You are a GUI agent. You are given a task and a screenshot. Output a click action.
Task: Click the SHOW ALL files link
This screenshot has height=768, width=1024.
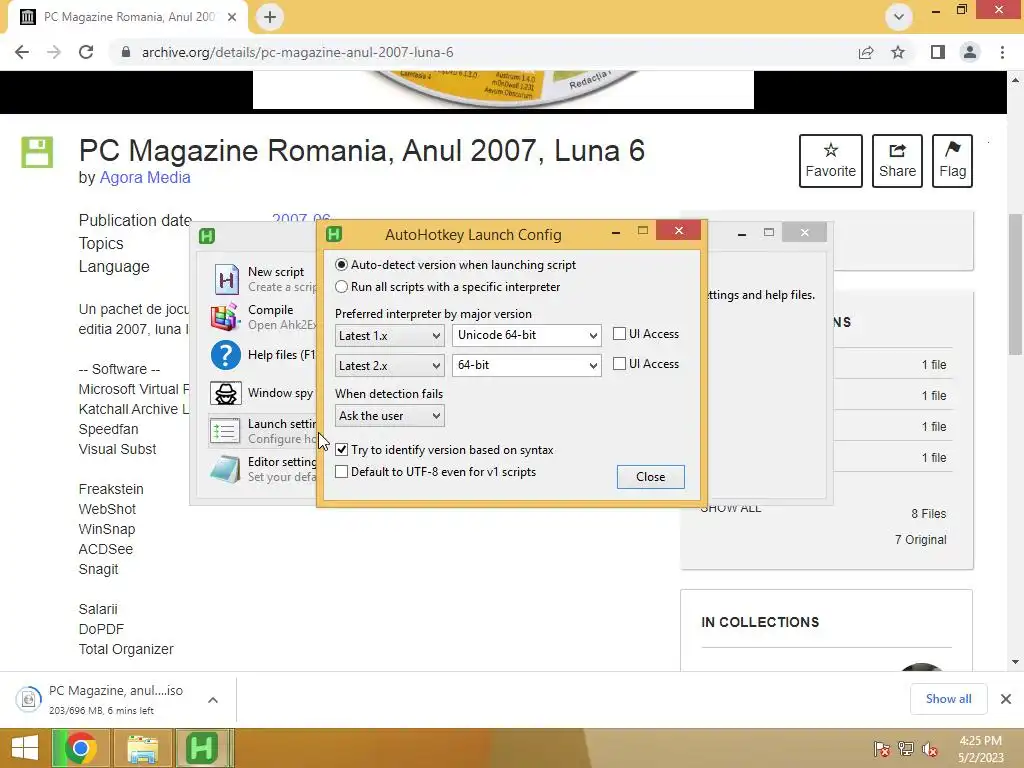(731, 508)
